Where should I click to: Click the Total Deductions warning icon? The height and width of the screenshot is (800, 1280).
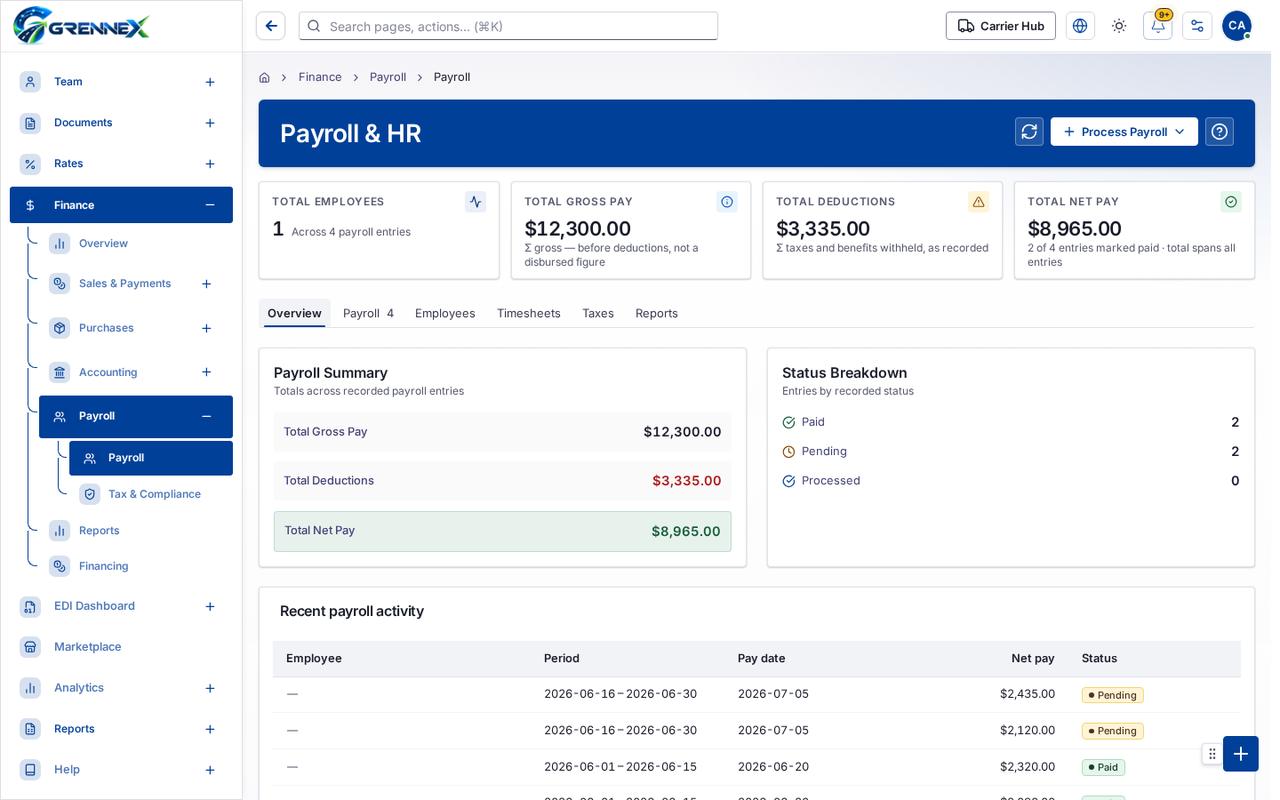click(979, 202)
